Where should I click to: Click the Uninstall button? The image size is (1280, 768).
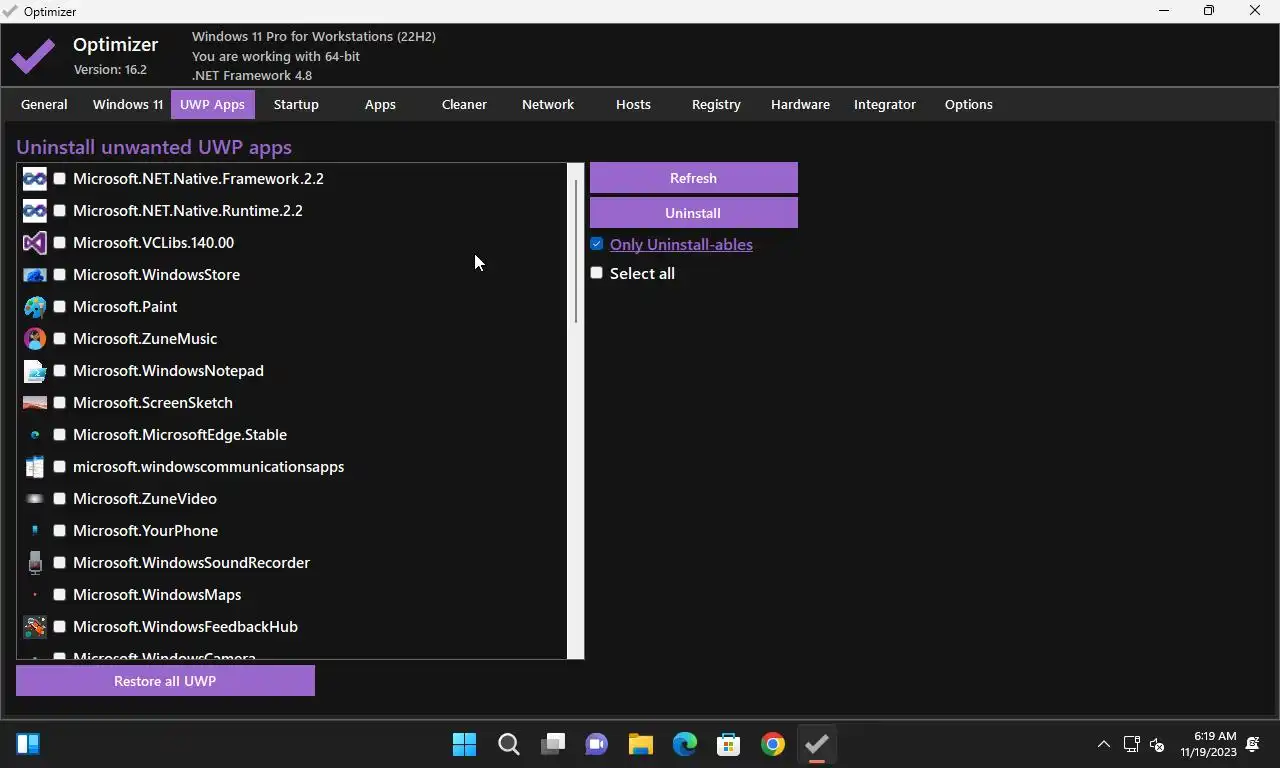[x=693, y=213]
